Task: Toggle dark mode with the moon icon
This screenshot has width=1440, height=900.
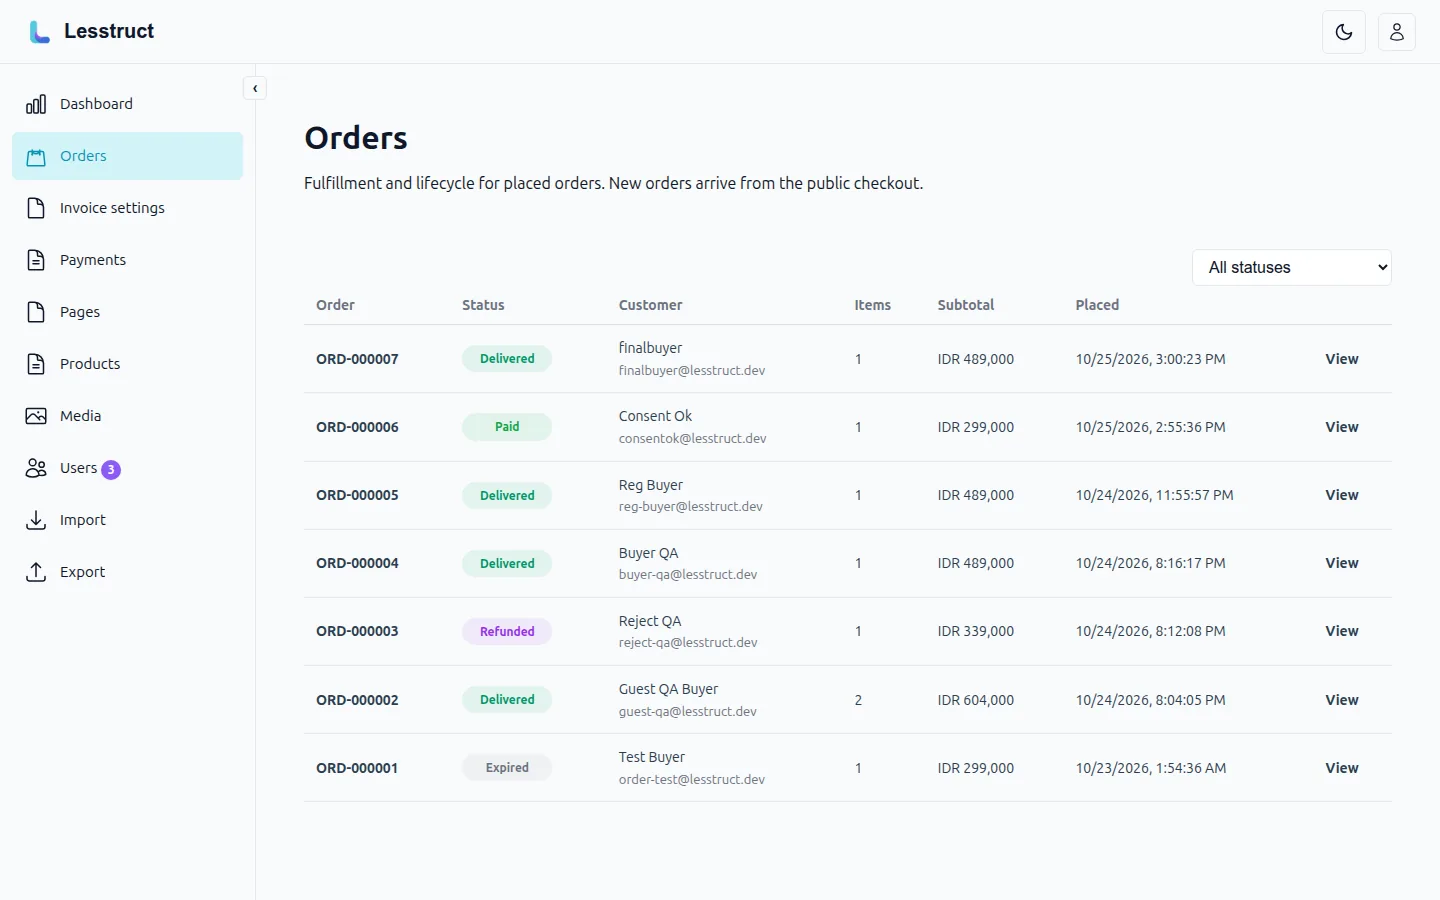Action: click(x=1344, y=32)
